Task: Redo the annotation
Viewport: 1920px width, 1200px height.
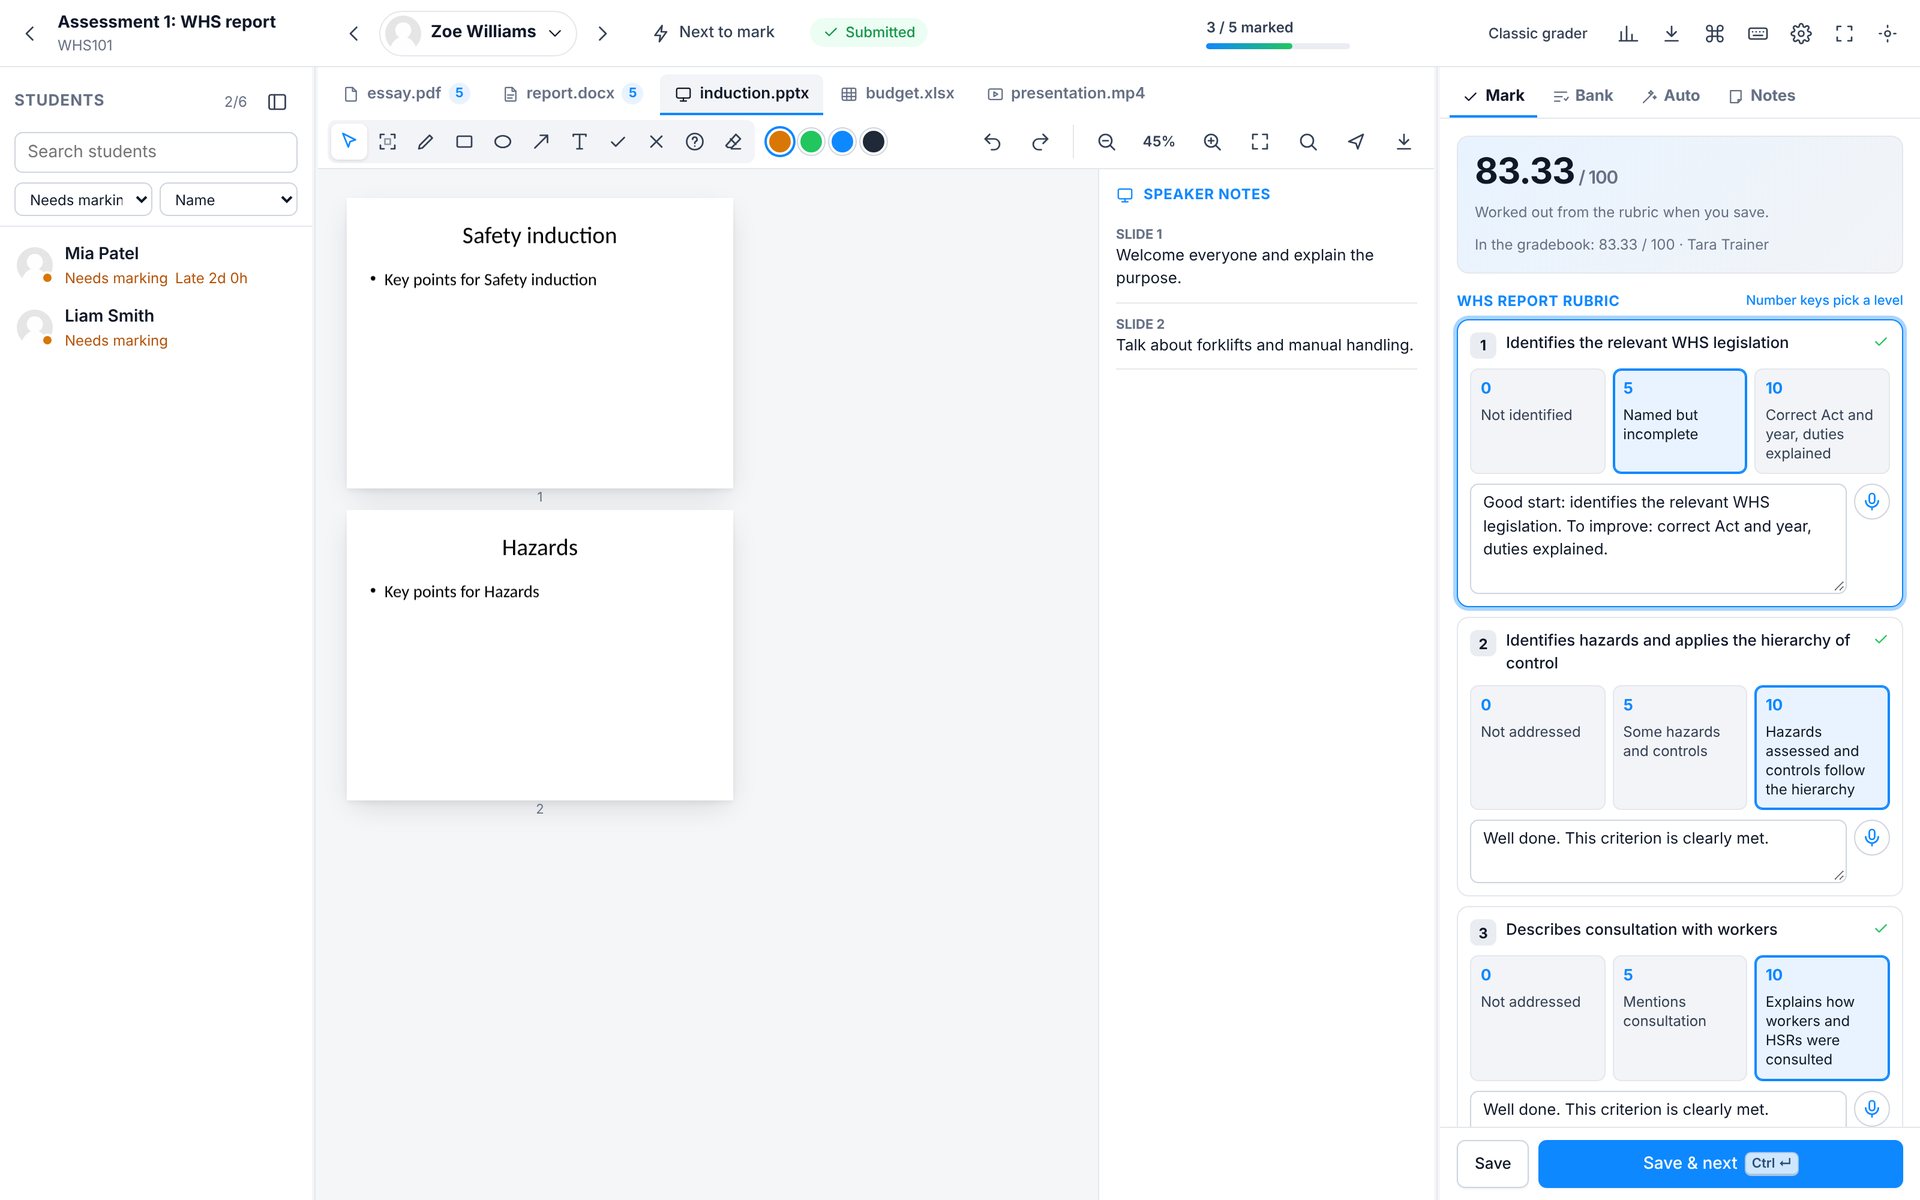Action: click(1040, 142)
